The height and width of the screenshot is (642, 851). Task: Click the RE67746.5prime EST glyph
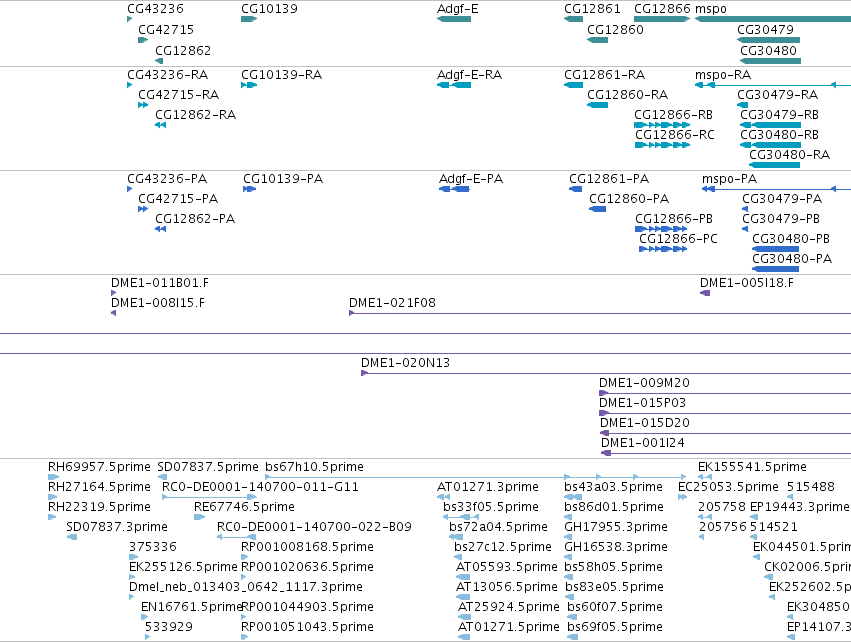pyautogui.click(x=199, y=517)
